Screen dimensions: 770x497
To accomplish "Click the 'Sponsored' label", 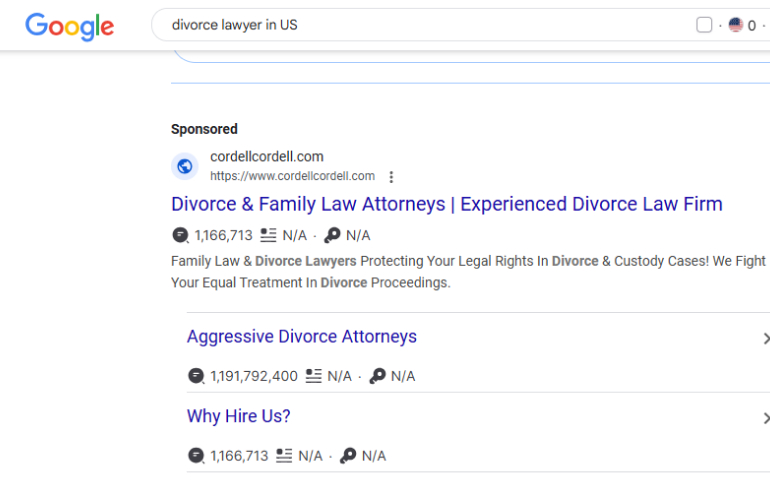I will click(x=204, y=129).
